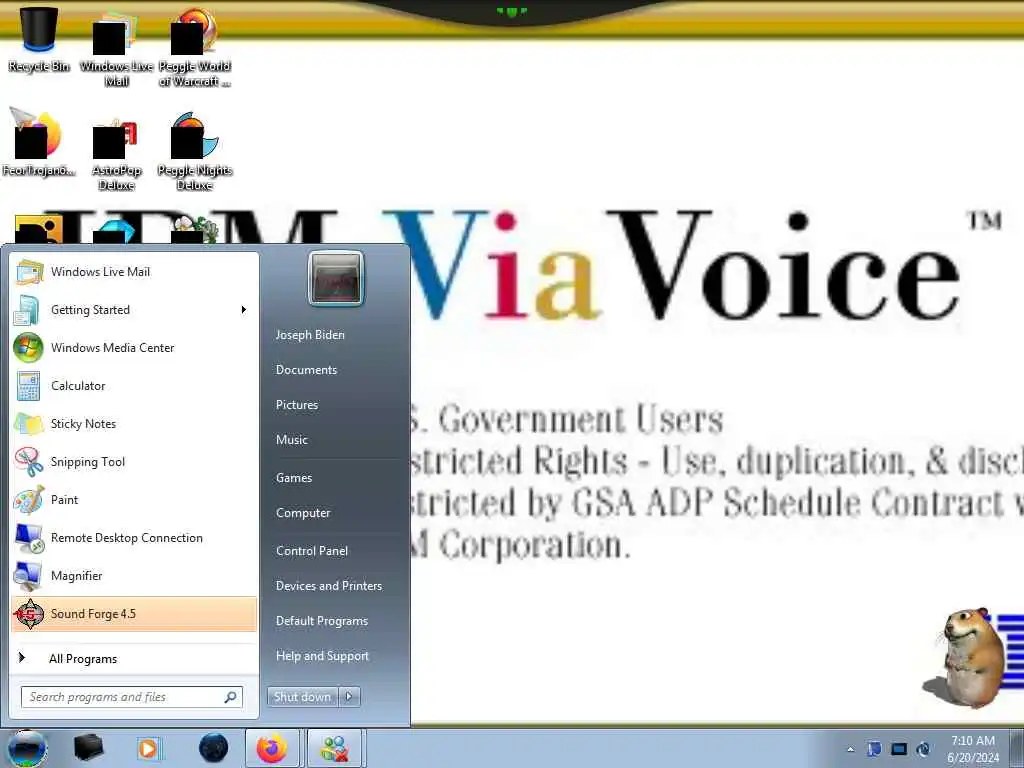Open Games explorer
This screenshot has width=1024, height=768.
tap(294, 477)
